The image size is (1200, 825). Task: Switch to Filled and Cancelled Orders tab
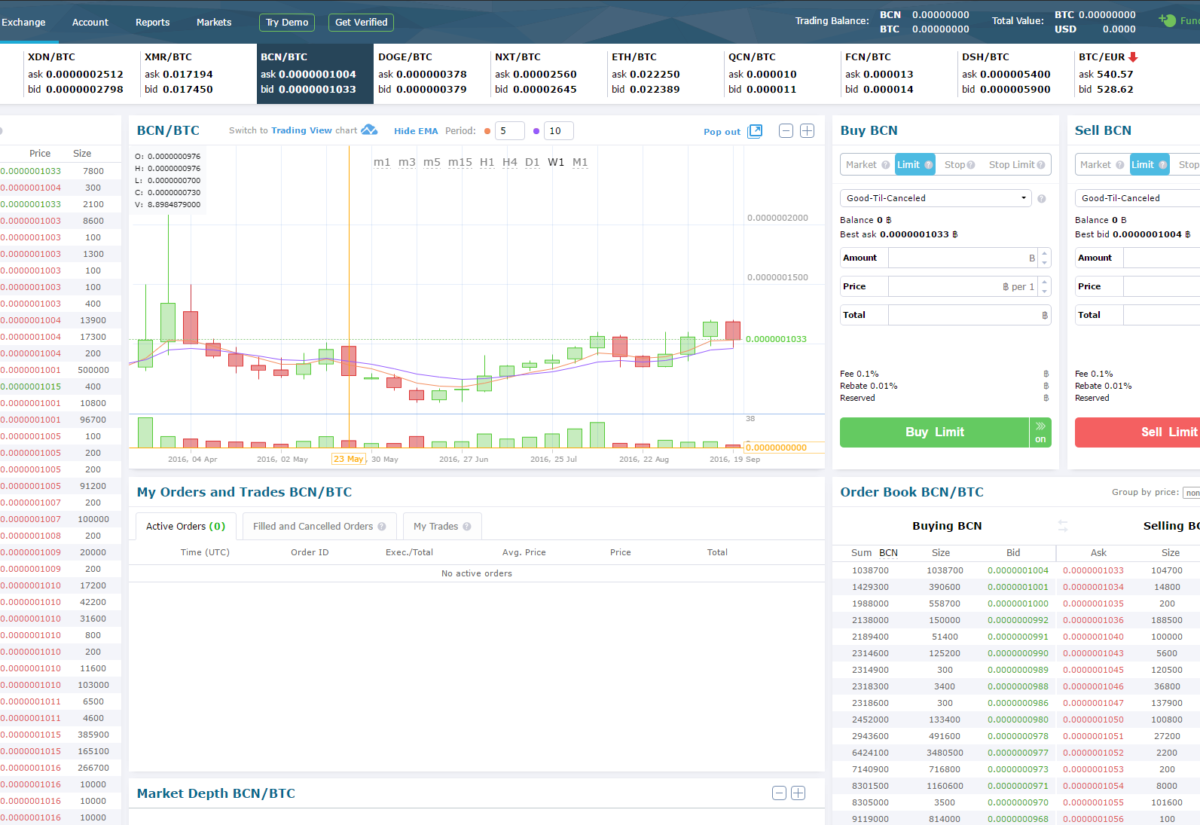pos(319,526)
